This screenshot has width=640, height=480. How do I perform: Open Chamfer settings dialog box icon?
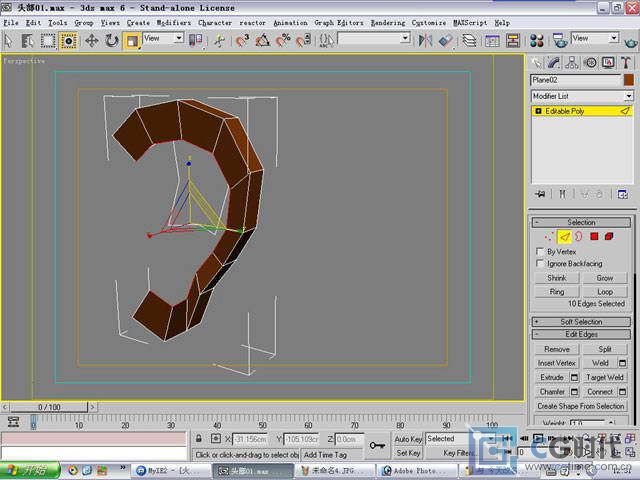[574, 392]
